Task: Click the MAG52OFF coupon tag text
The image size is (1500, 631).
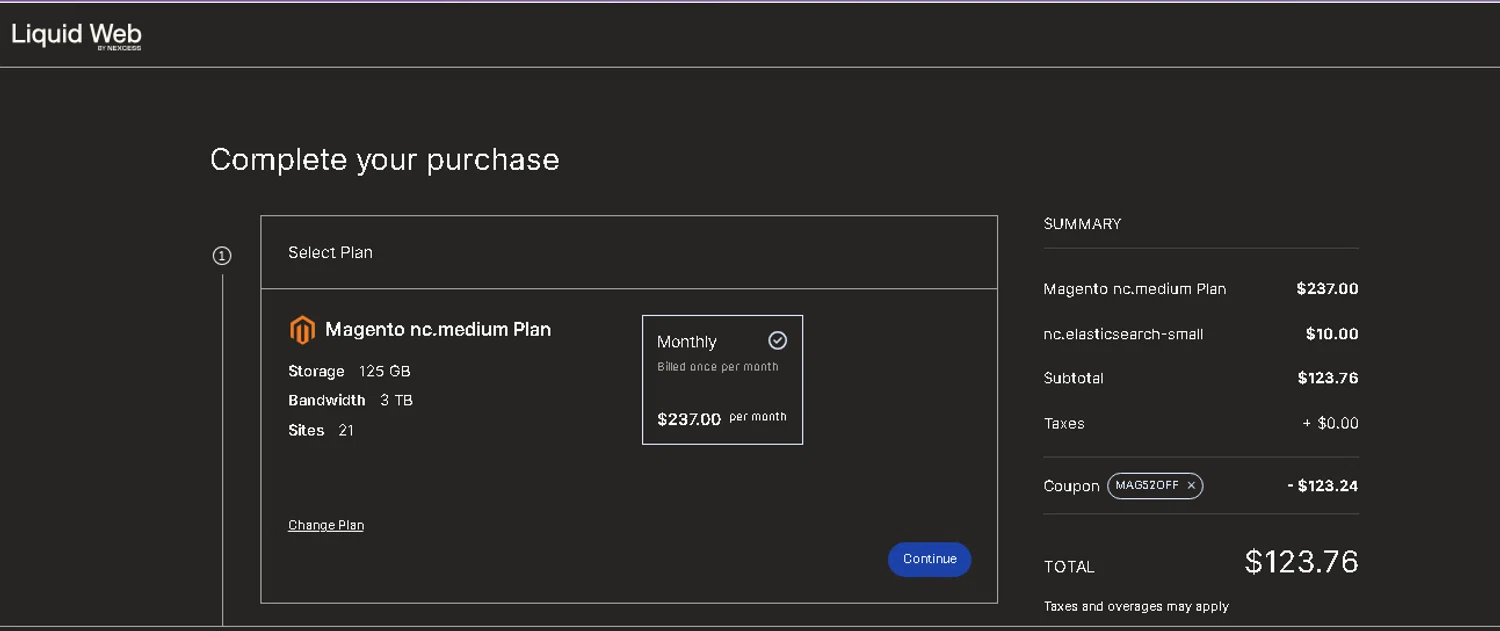Action: [1147, 486]
